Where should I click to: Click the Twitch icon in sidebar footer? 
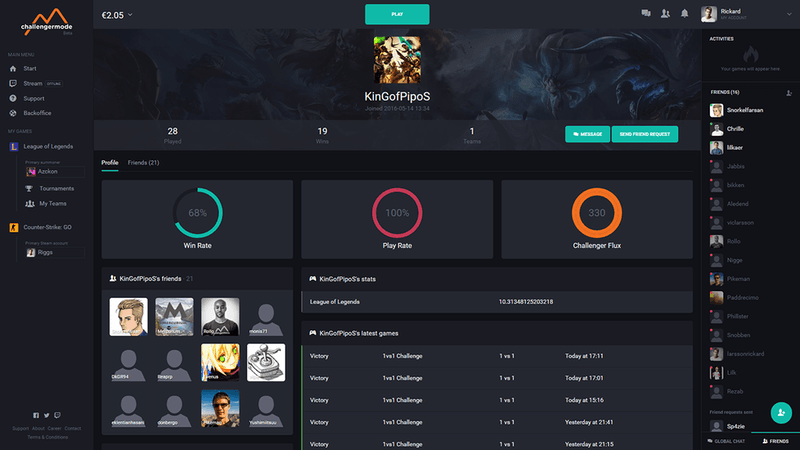tap(57, 415)
